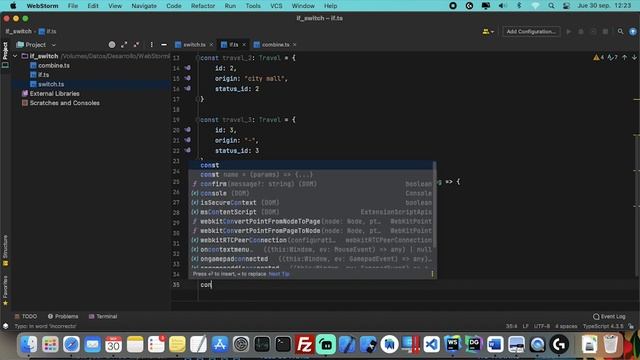Close the combine.ts editor tab
Screen dimensions: 640x360
click(294, 45)
